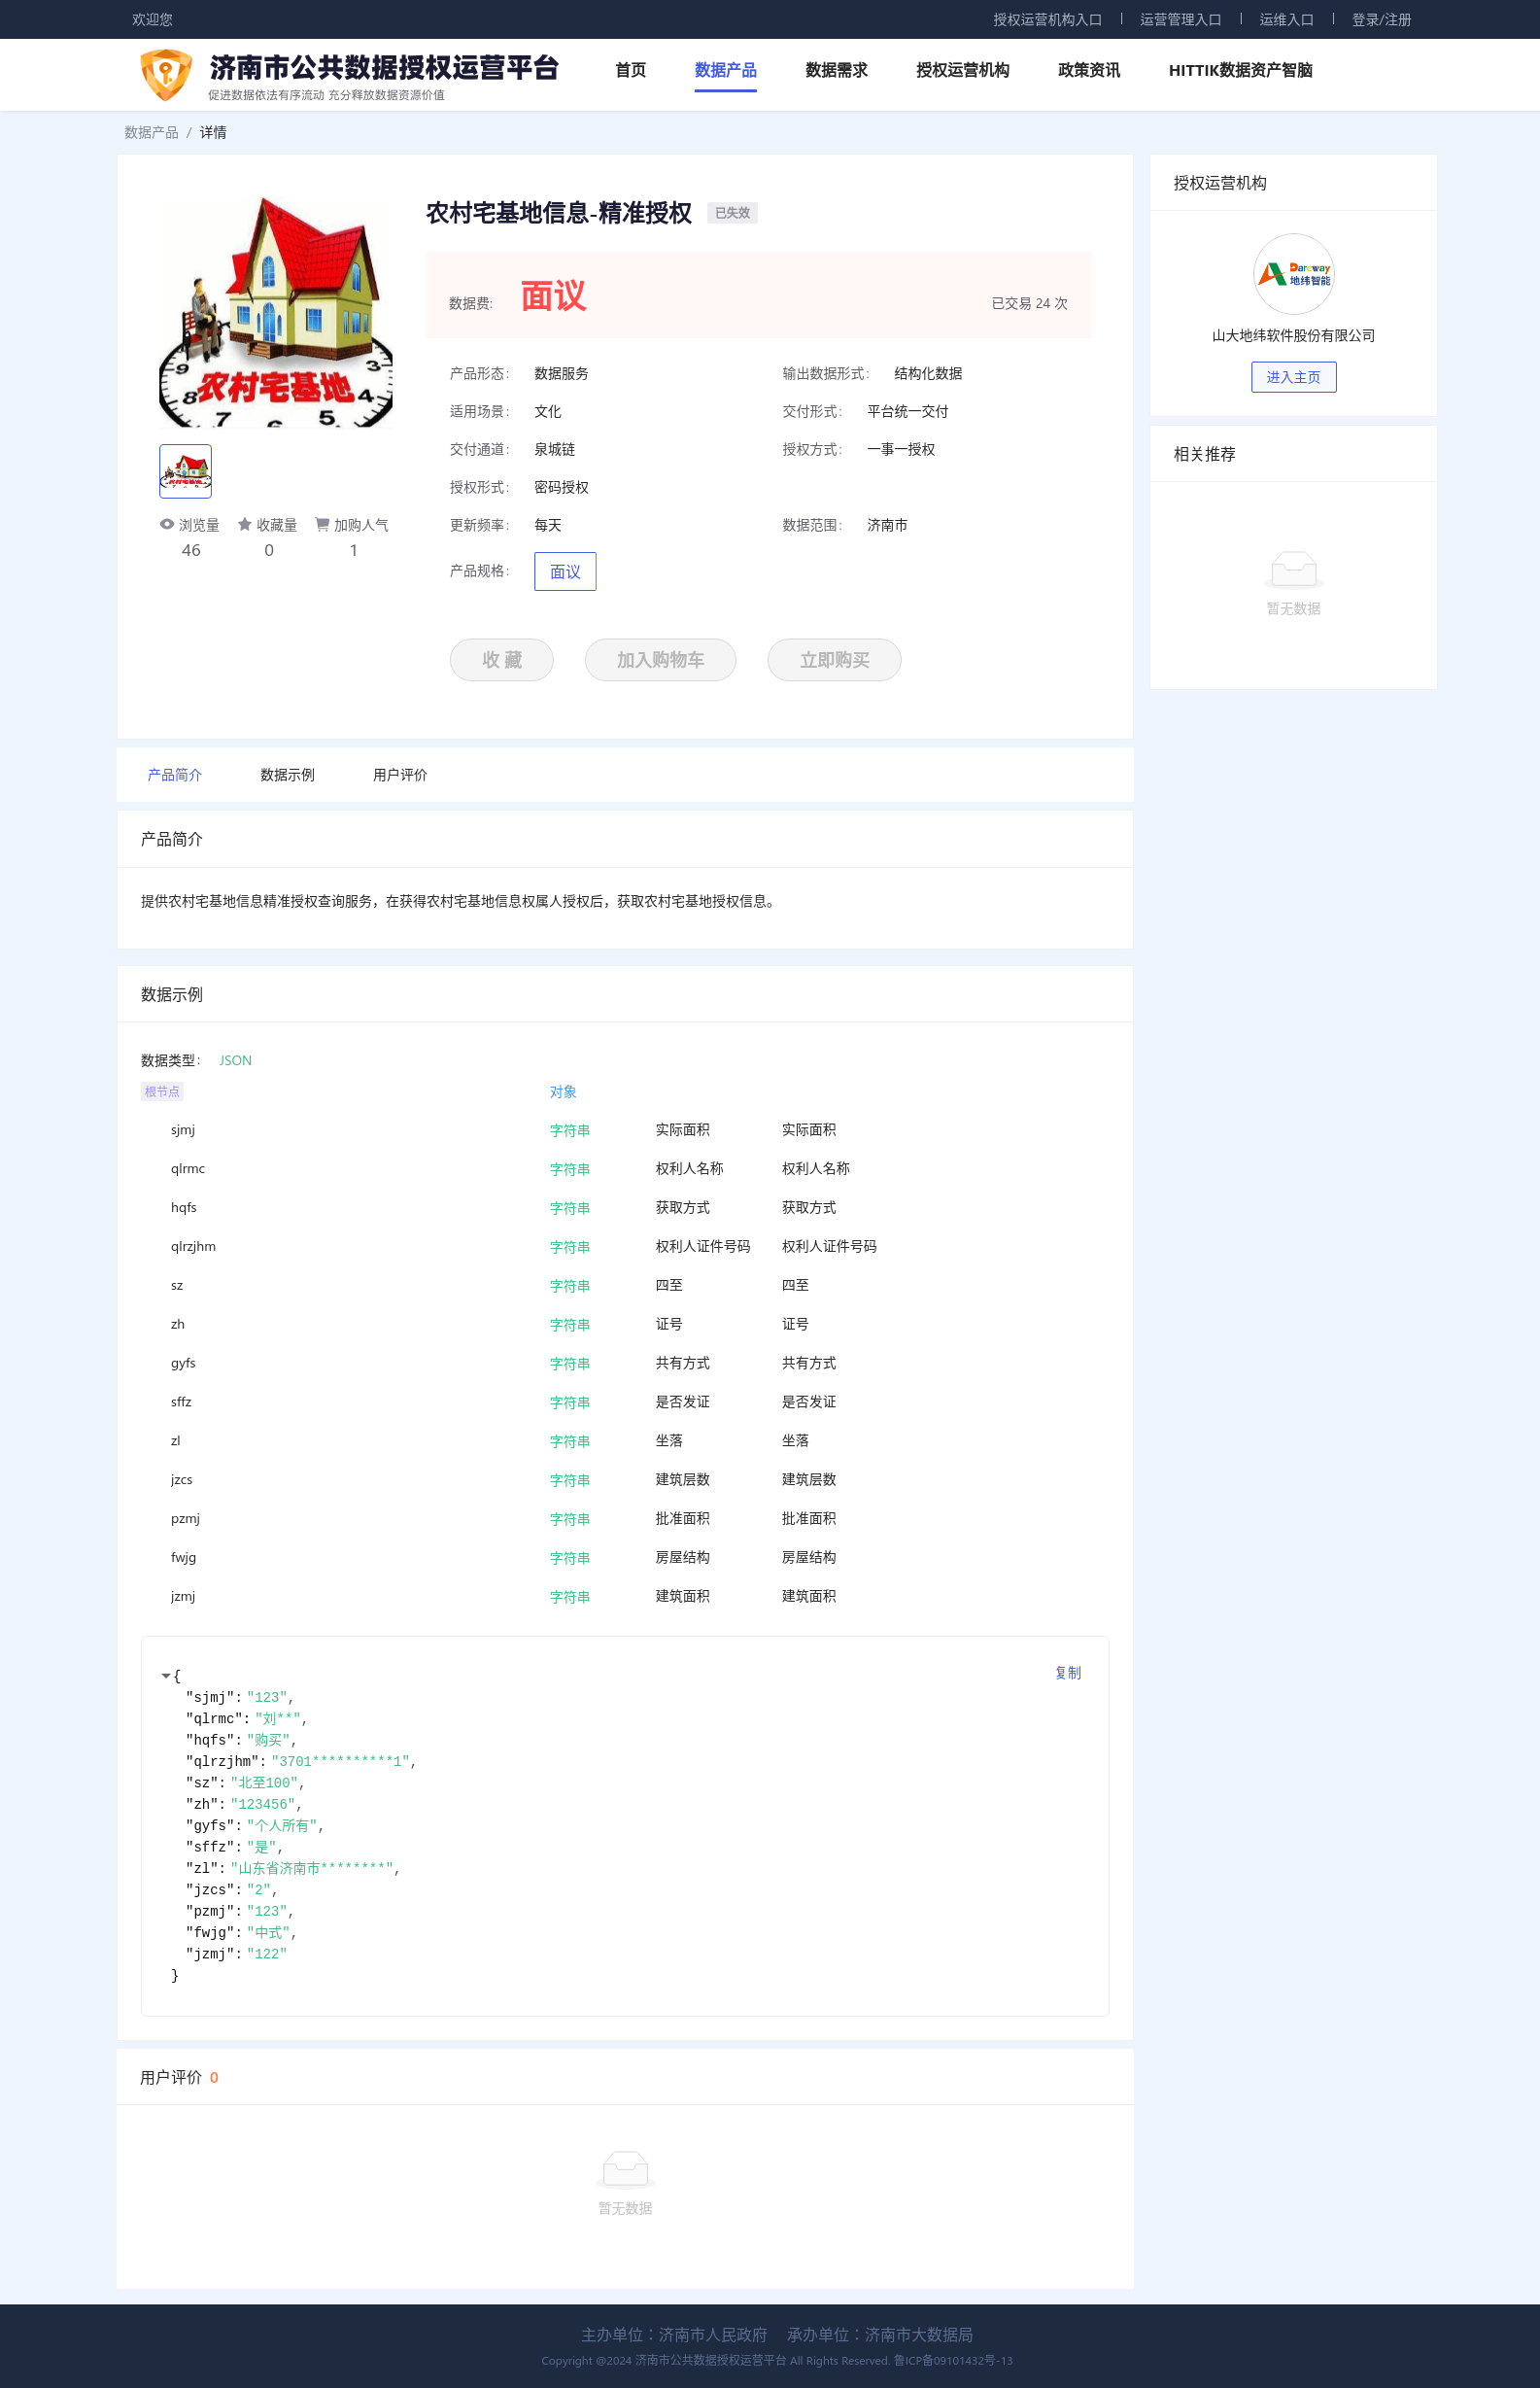
Task: Click the 进入主页 button
Action: (x=1293, y=377)
